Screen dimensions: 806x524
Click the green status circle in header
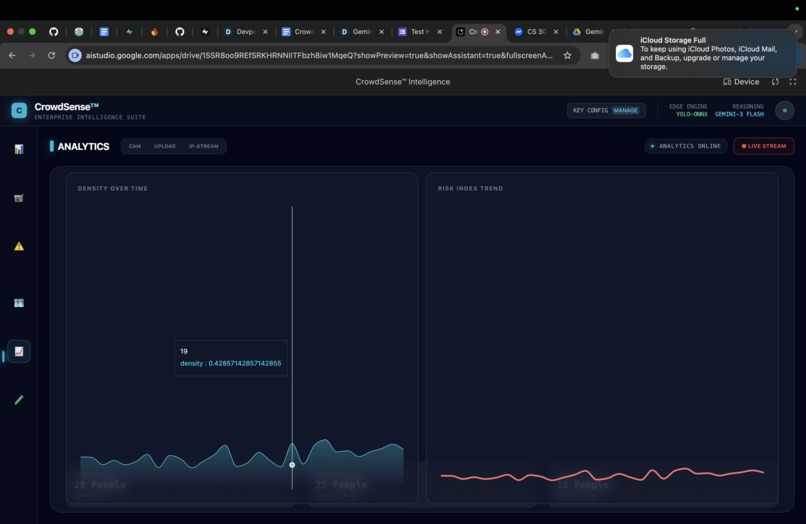click(x=784, y=111)
